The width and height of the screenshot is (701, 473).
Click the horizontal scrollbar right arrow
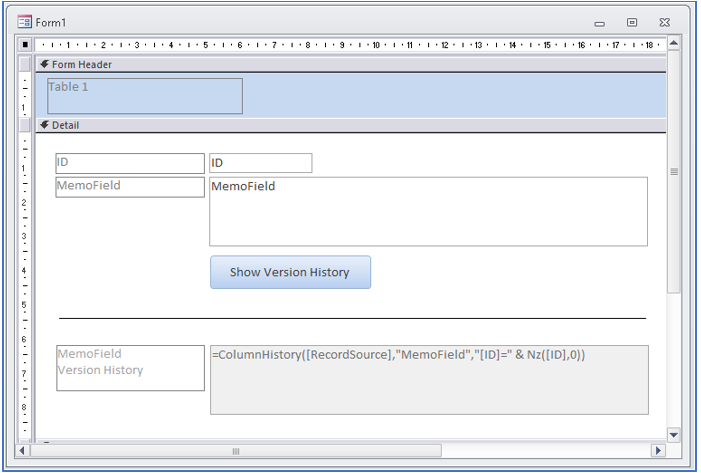pyautogui.click(x=658, y=451)
